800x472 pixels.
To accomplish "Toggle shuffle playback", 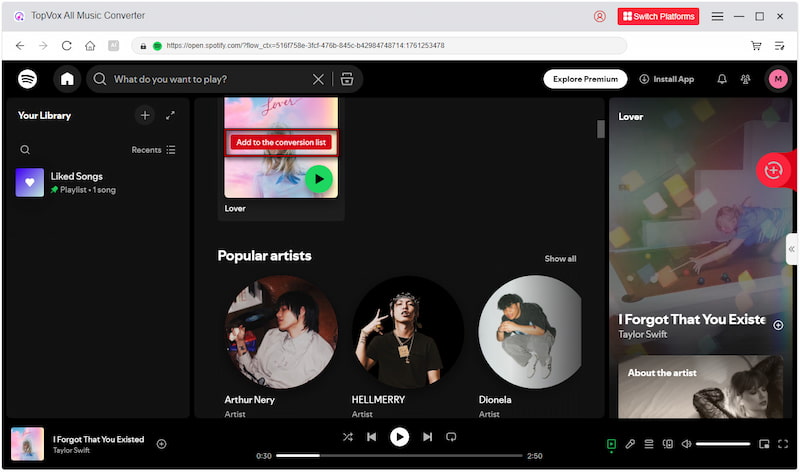I will tap(347, 437).
